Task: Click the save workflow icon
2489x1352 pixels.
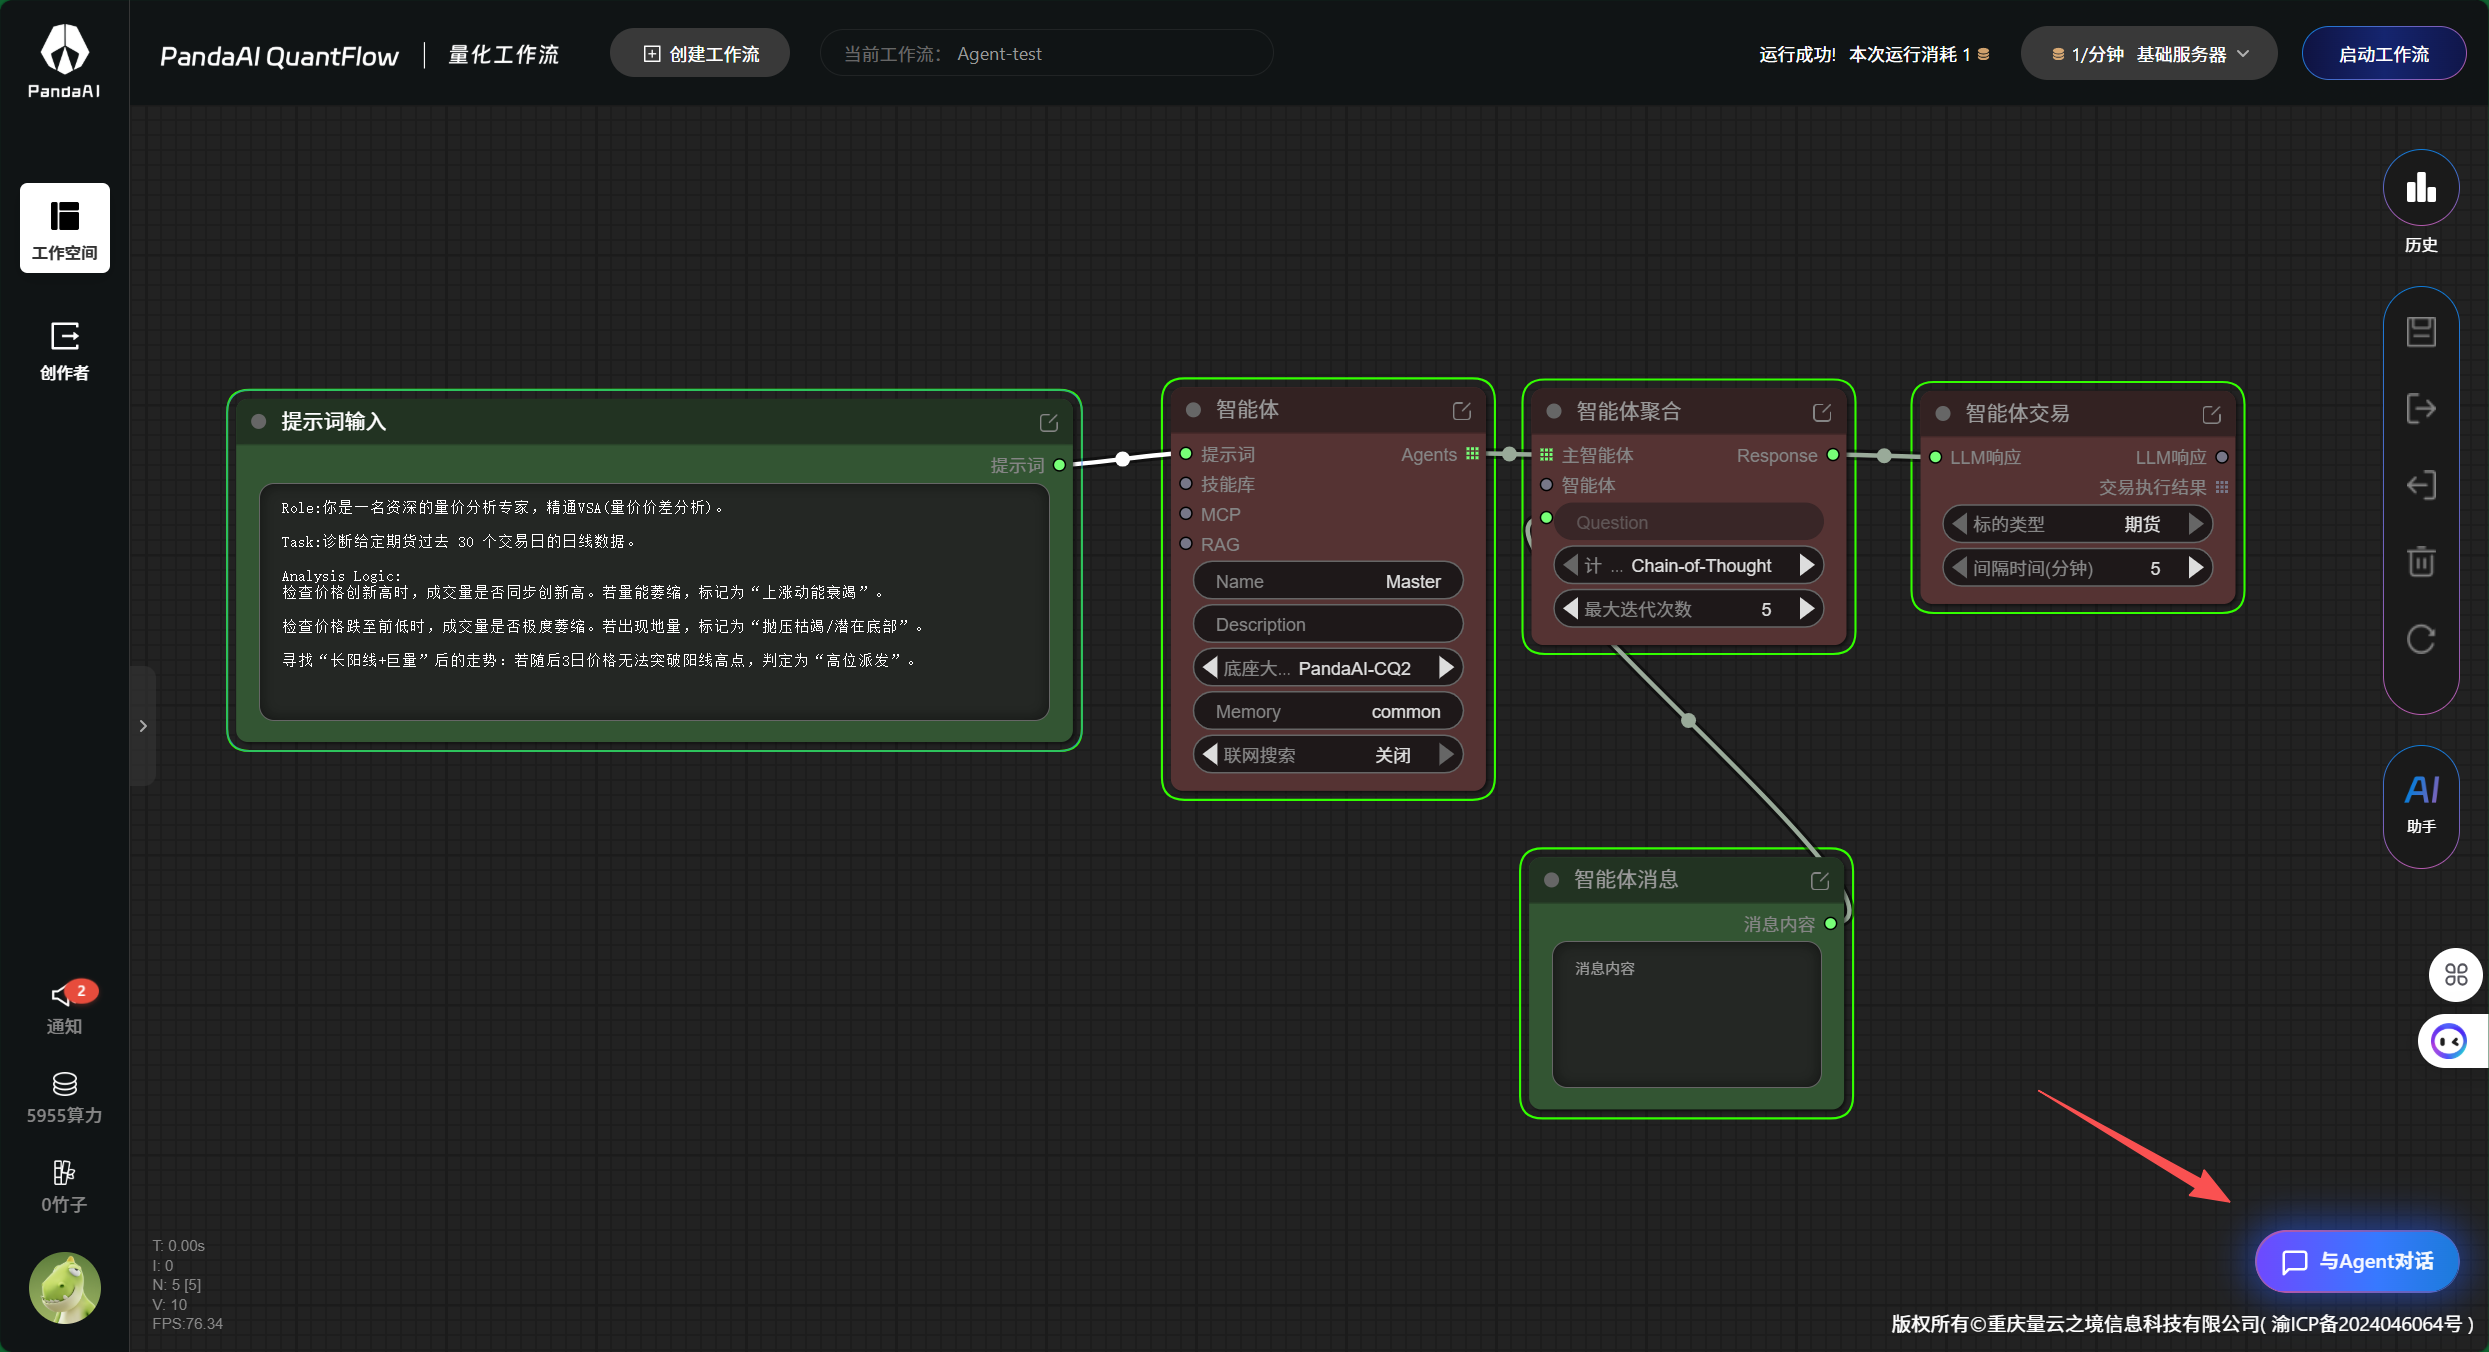Action: click(2421, 331)
